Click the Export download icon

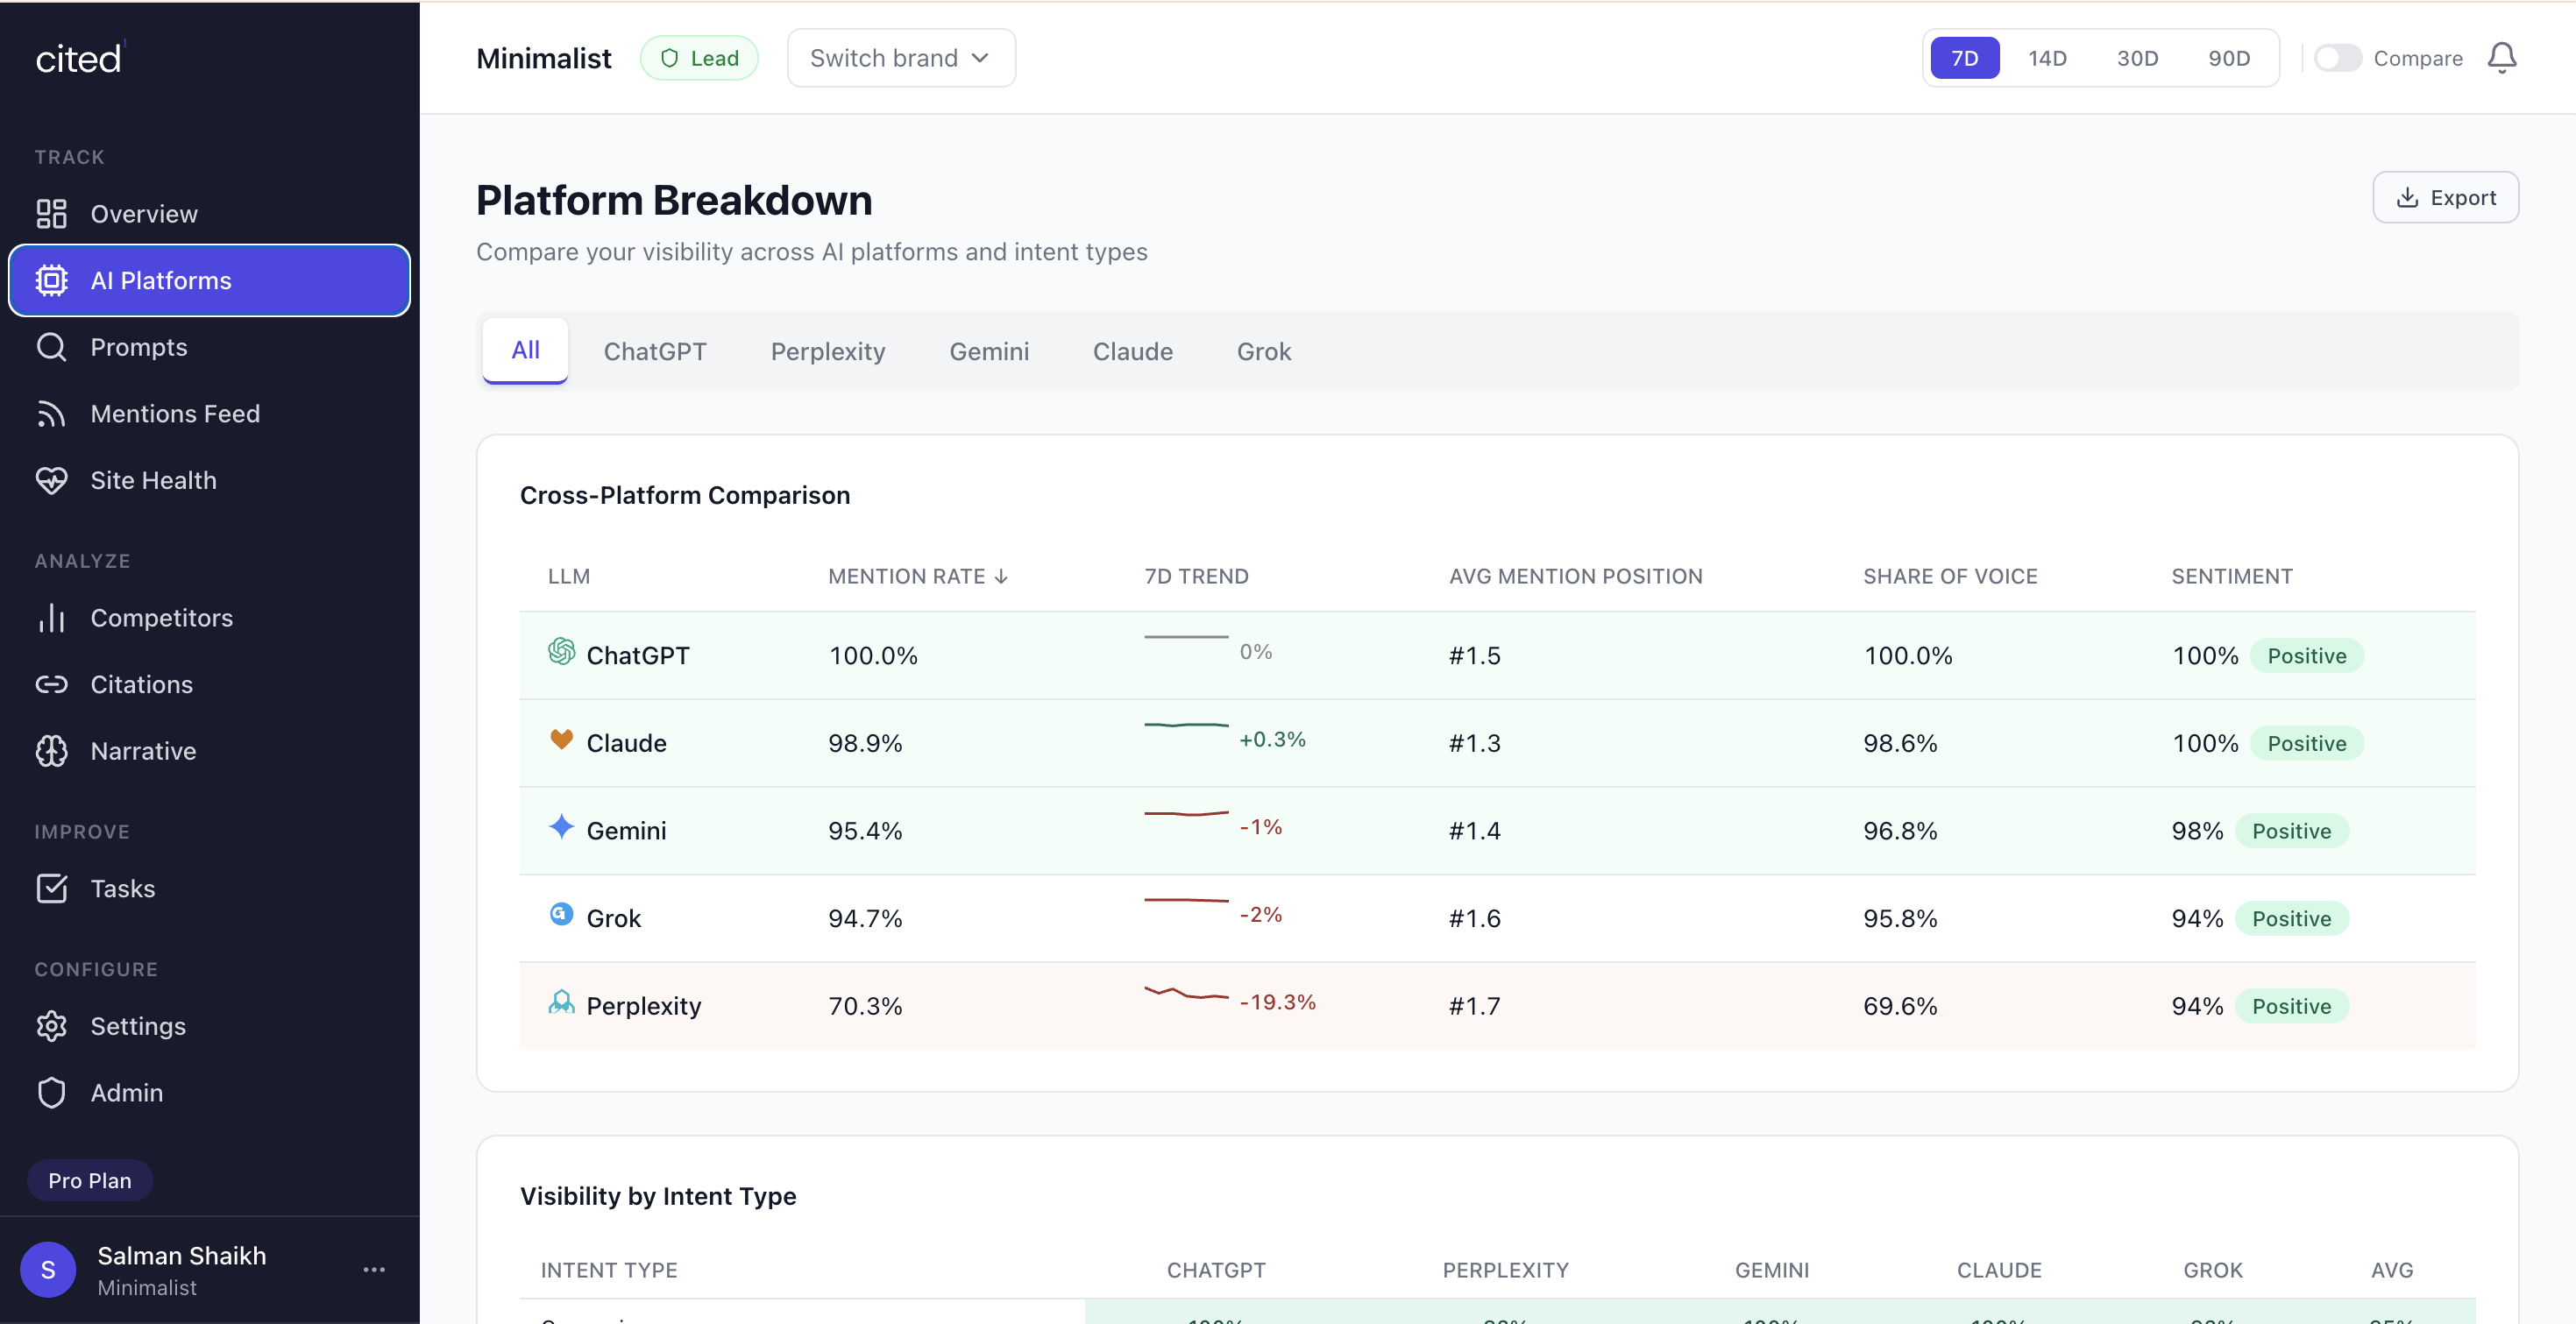[2407, 198]
